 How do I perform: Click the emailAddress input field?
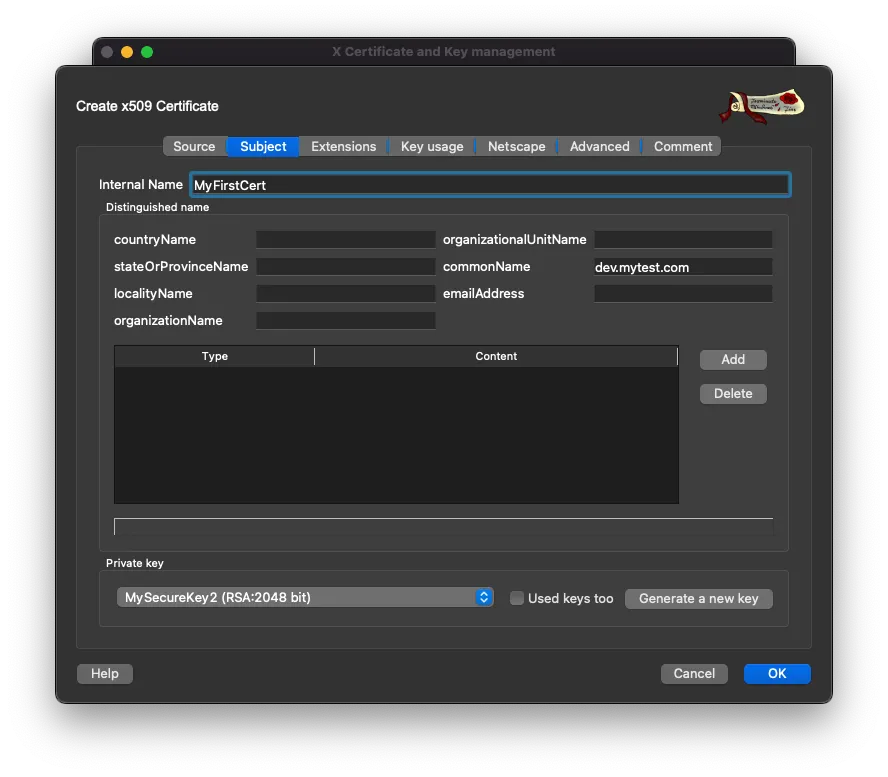(683, 293)
